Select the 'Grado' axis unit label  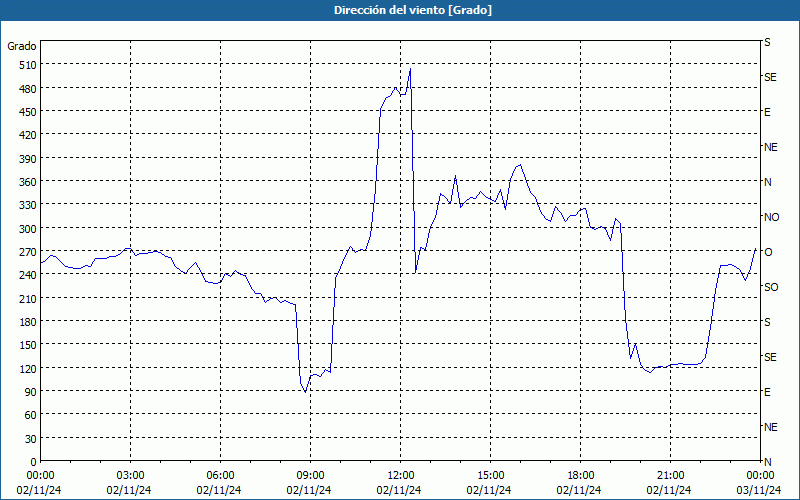tap(22, 46)
